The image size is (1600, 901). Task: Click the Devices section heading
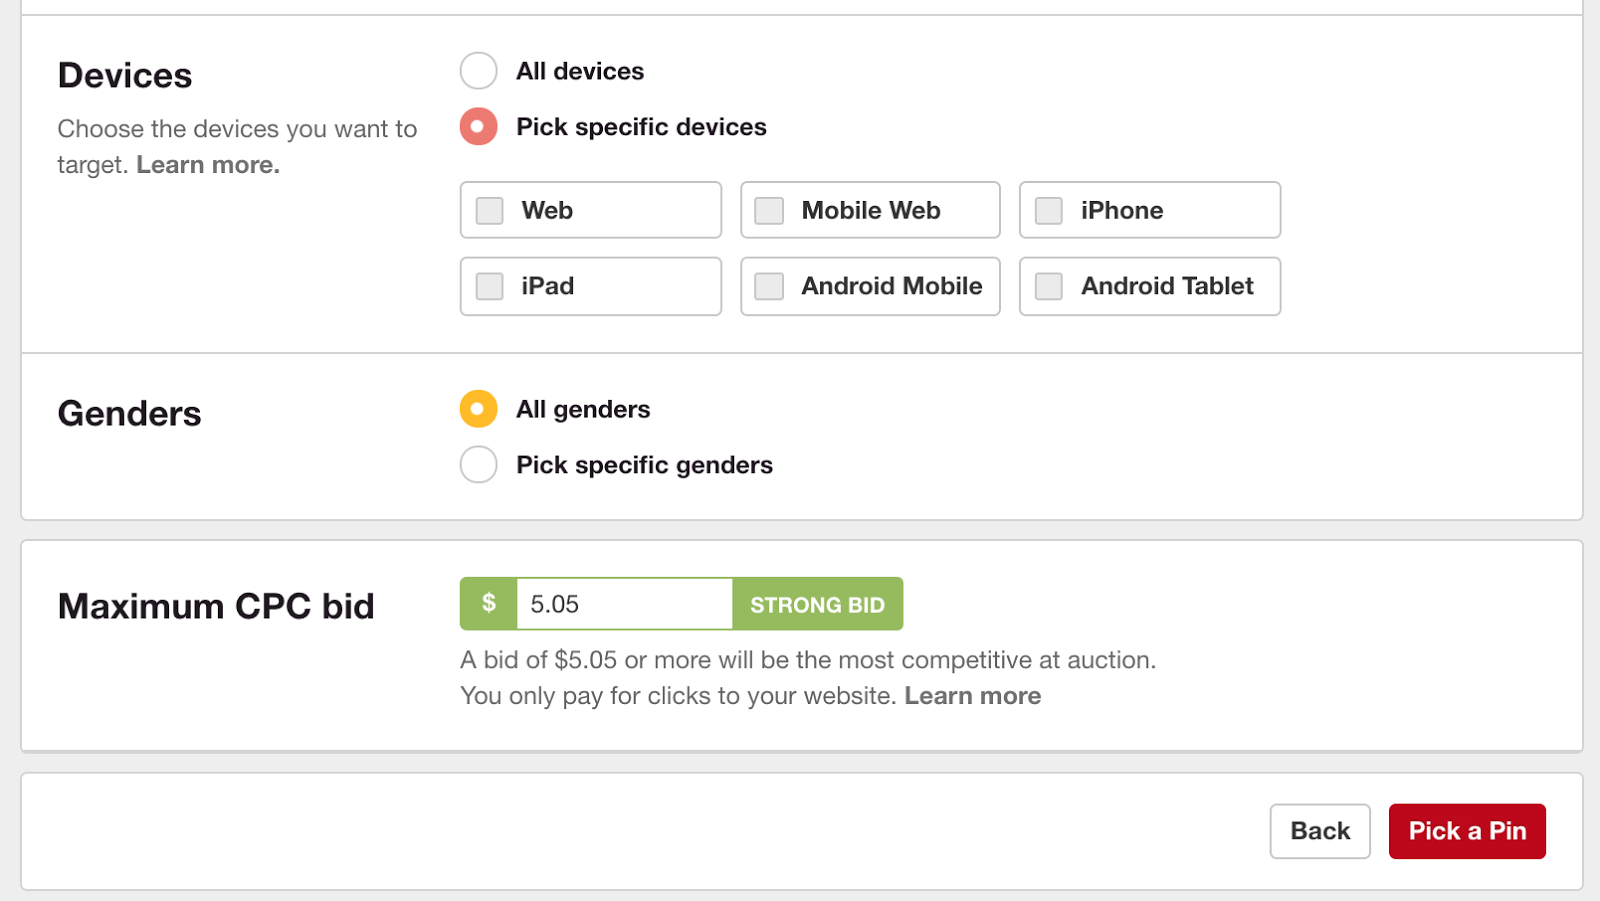[125, 74]
